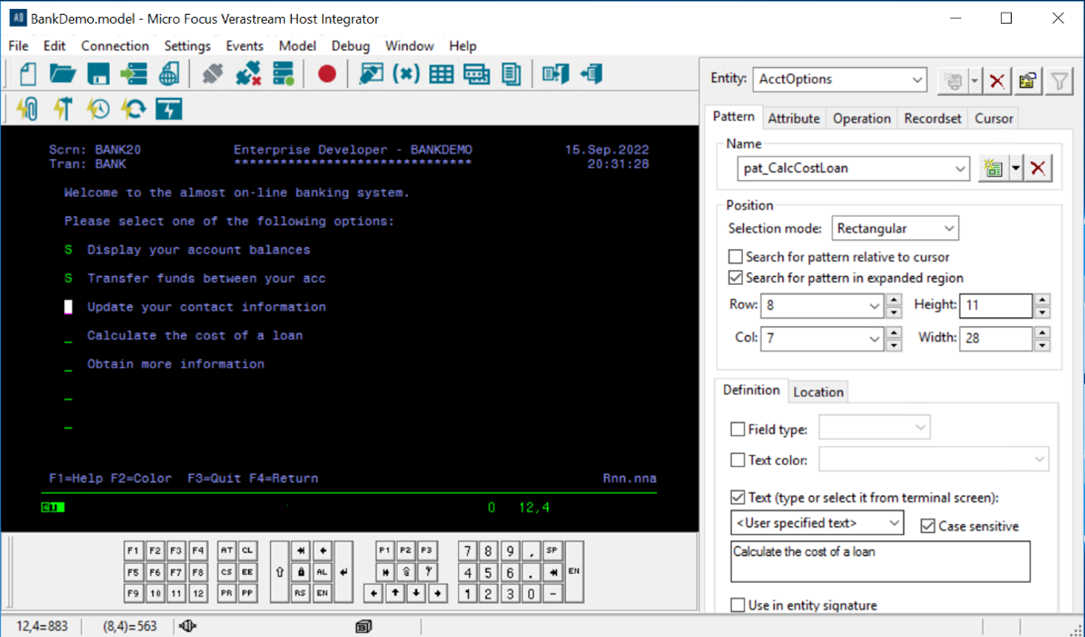Click the Calculate the cost of a loan text box

[x=880, y=561]
